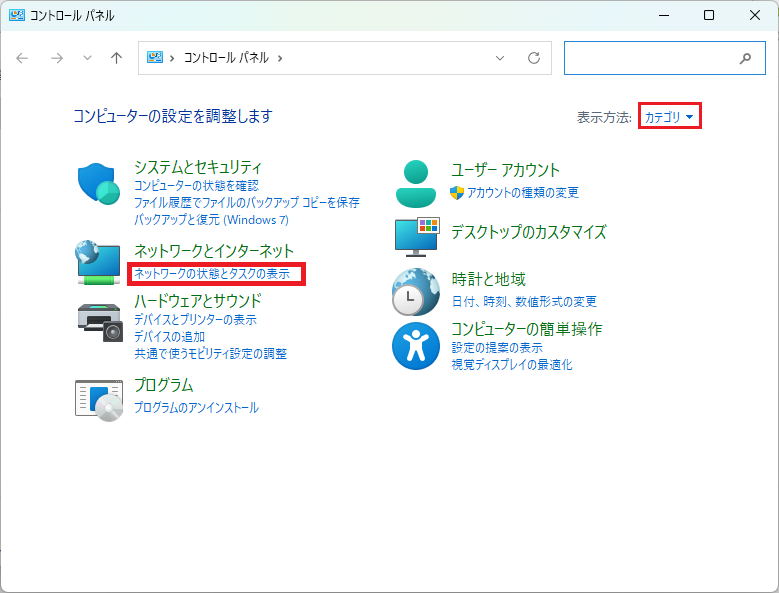Screen dimensions: 779x593
Task: Click the Desktop Customization monitor icon
Action: click(415, 235)
